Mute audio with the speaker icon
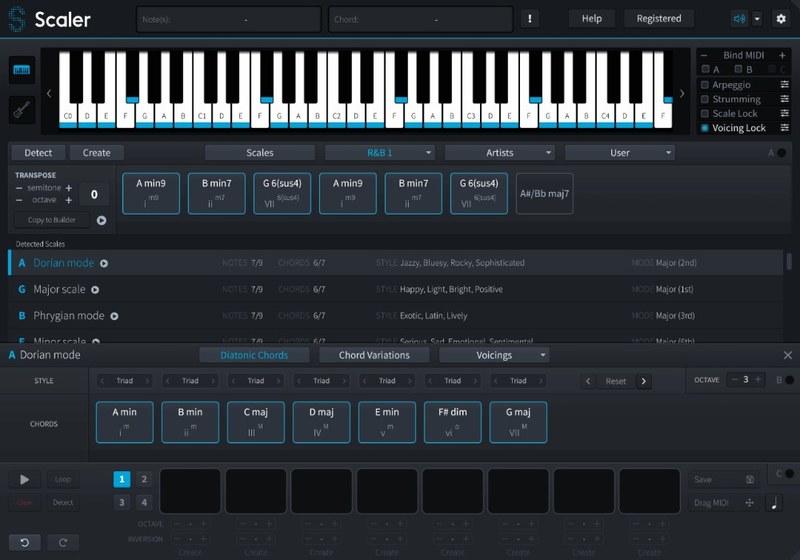800x560 pixels. tap(739, 18)
